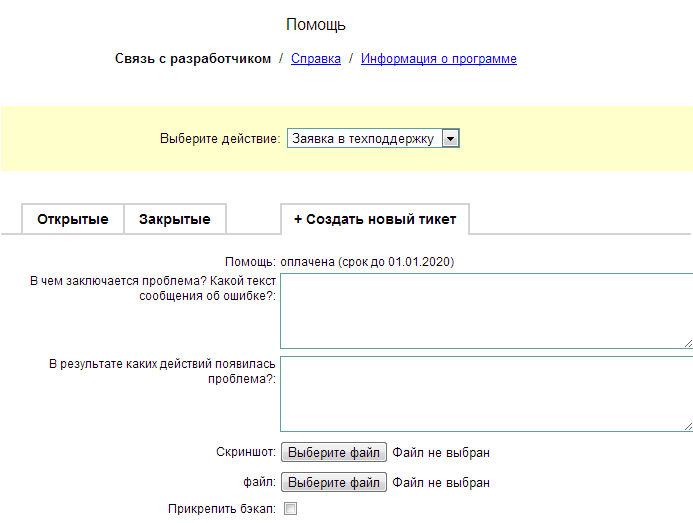Click resize grip of the second text area

click(x=687, y=425)
